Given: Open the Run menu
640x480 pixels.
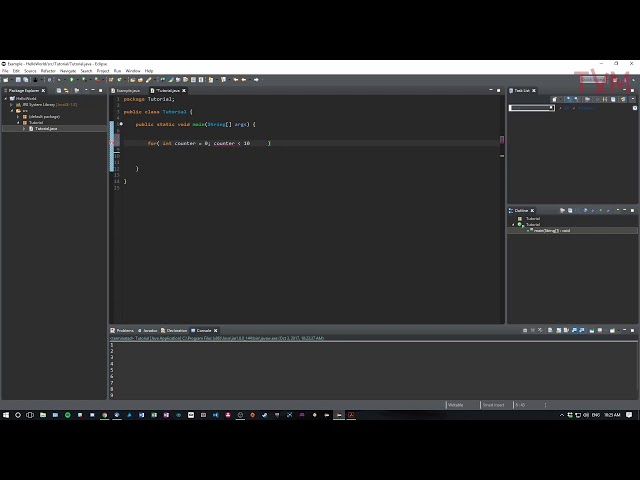Looking at the screenshot, I should pyautogui.click(x=118, y=71).
